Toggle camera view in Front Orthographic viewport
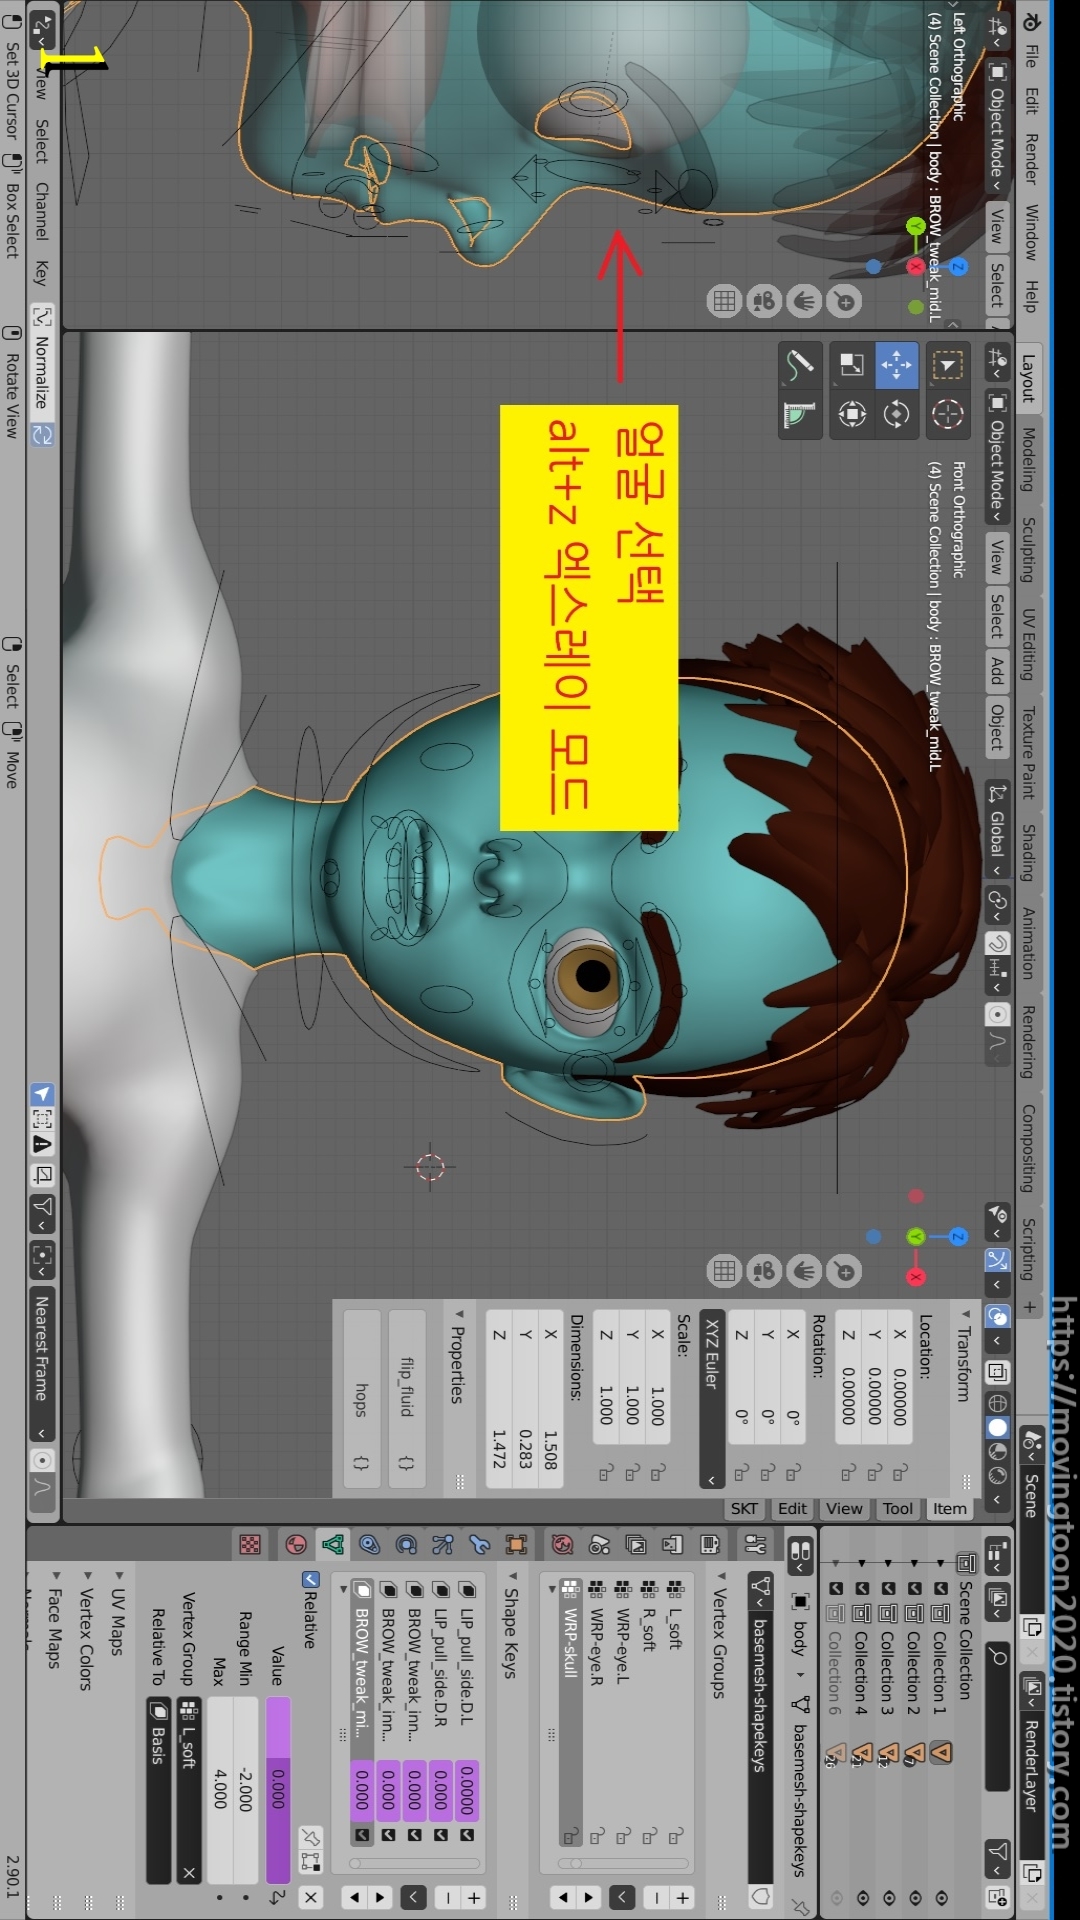The height and width of the screenshot is (1920, 1080). pos(764,1271)
